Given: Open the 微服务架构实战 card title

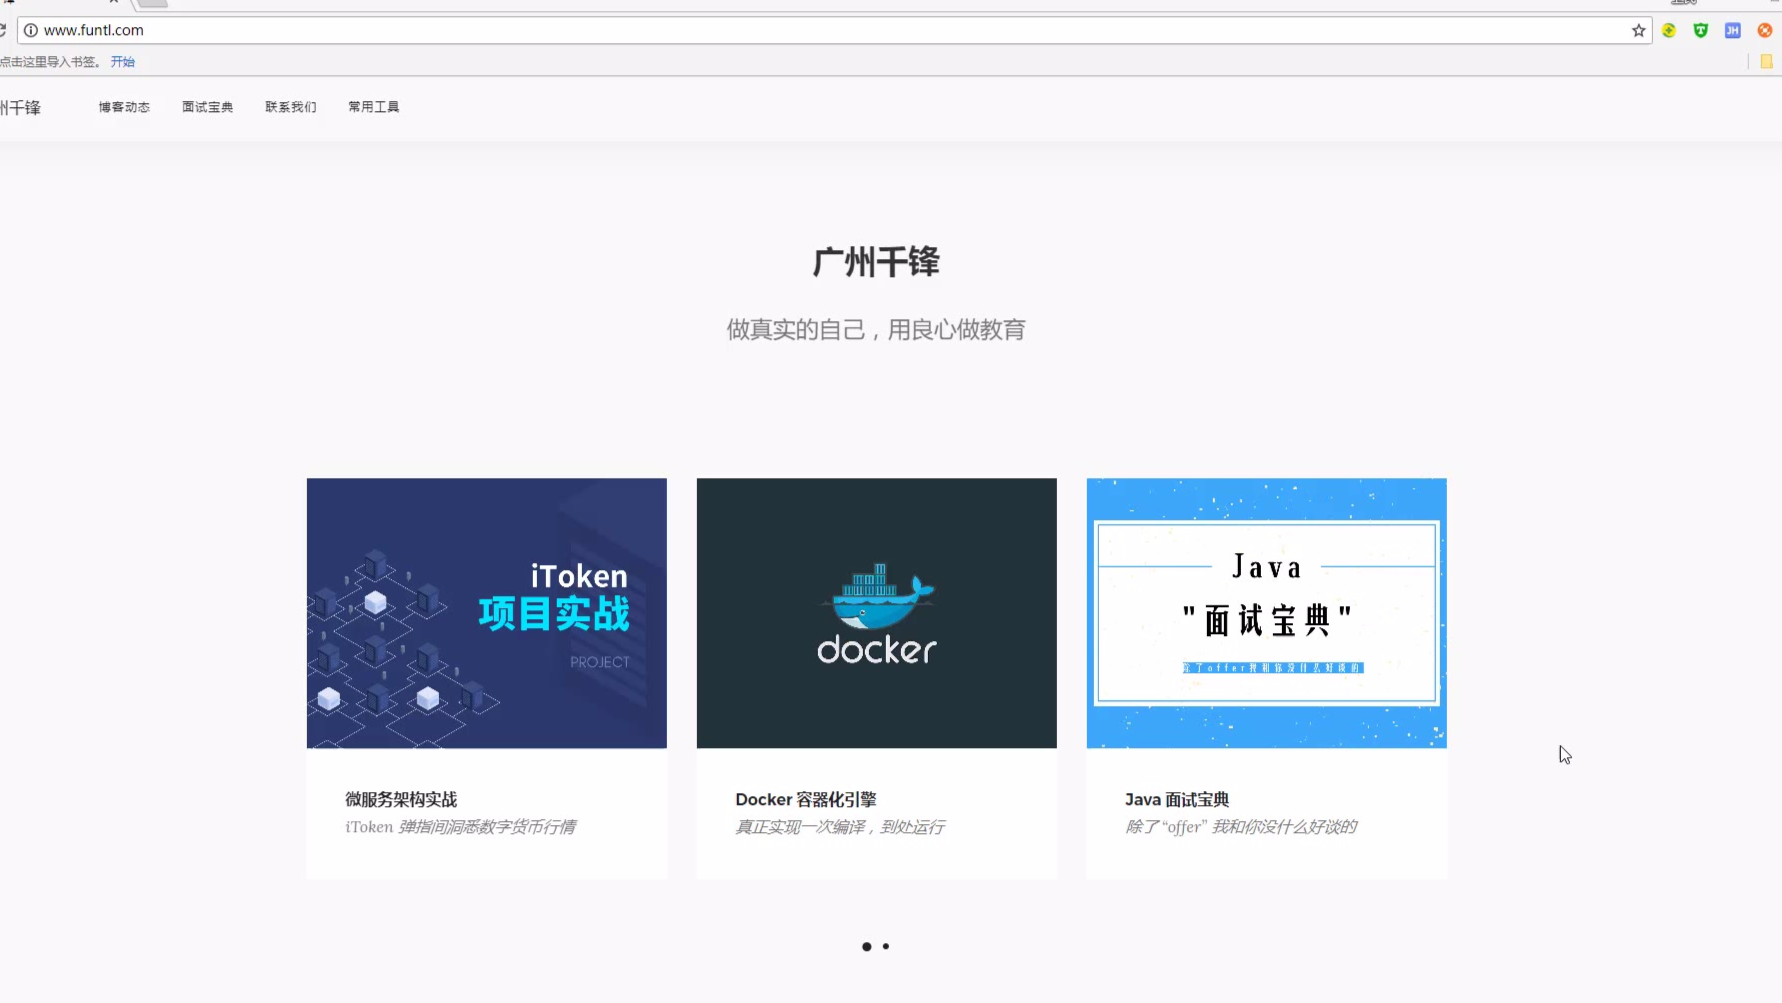Looking at the screenshot, I should pos(401,799).
